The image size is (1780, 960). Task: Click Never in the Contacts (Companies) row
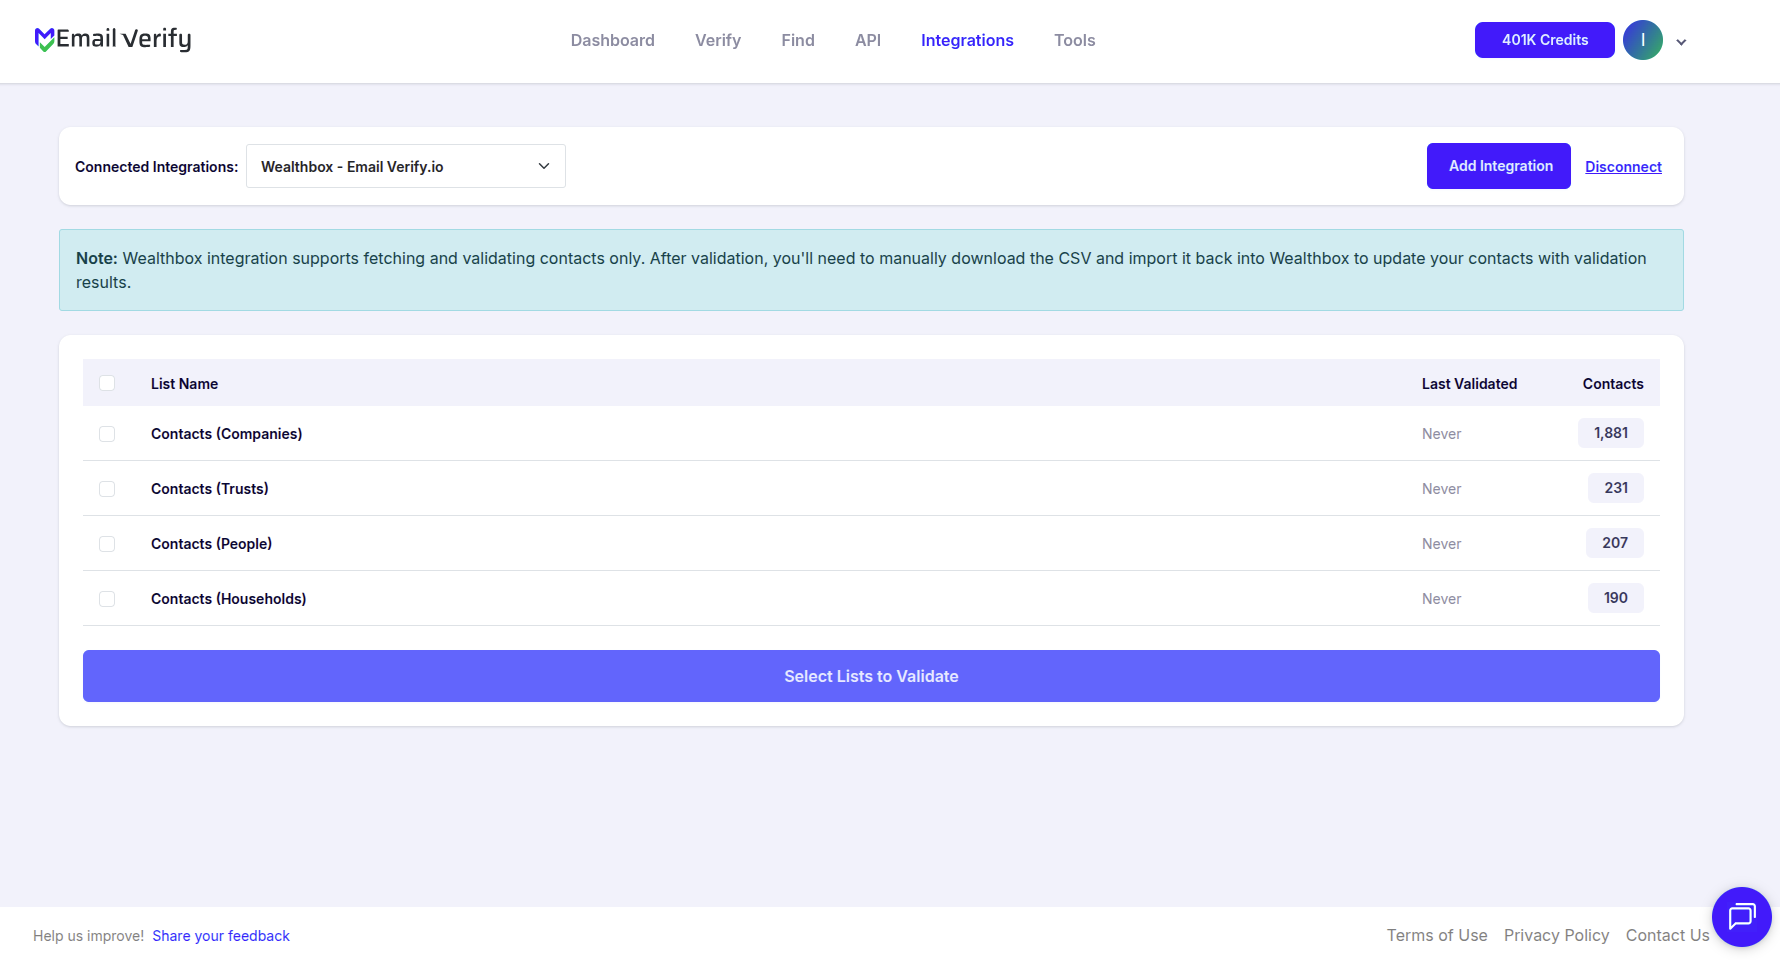(x=1442, y=434)
